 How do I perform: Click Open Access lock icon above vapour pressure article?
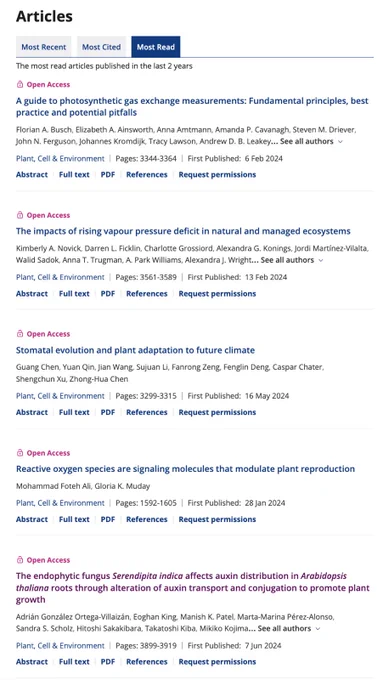[20, 215]
